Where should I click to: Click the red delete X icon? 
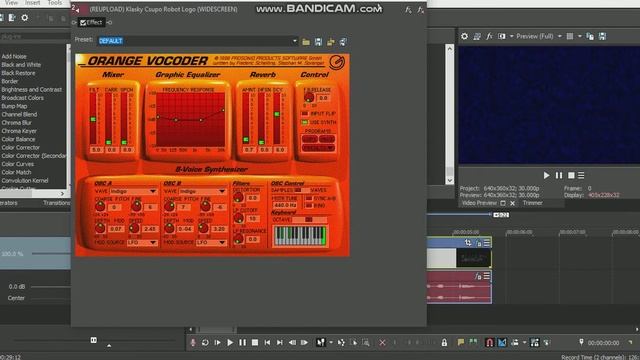coord(382,343)
